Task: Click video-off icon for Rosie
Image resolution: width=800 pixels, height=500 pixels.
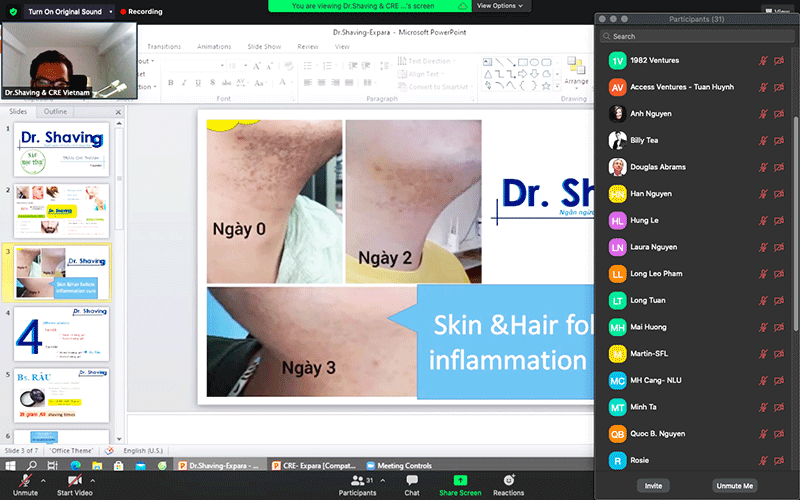Action: 779,461
